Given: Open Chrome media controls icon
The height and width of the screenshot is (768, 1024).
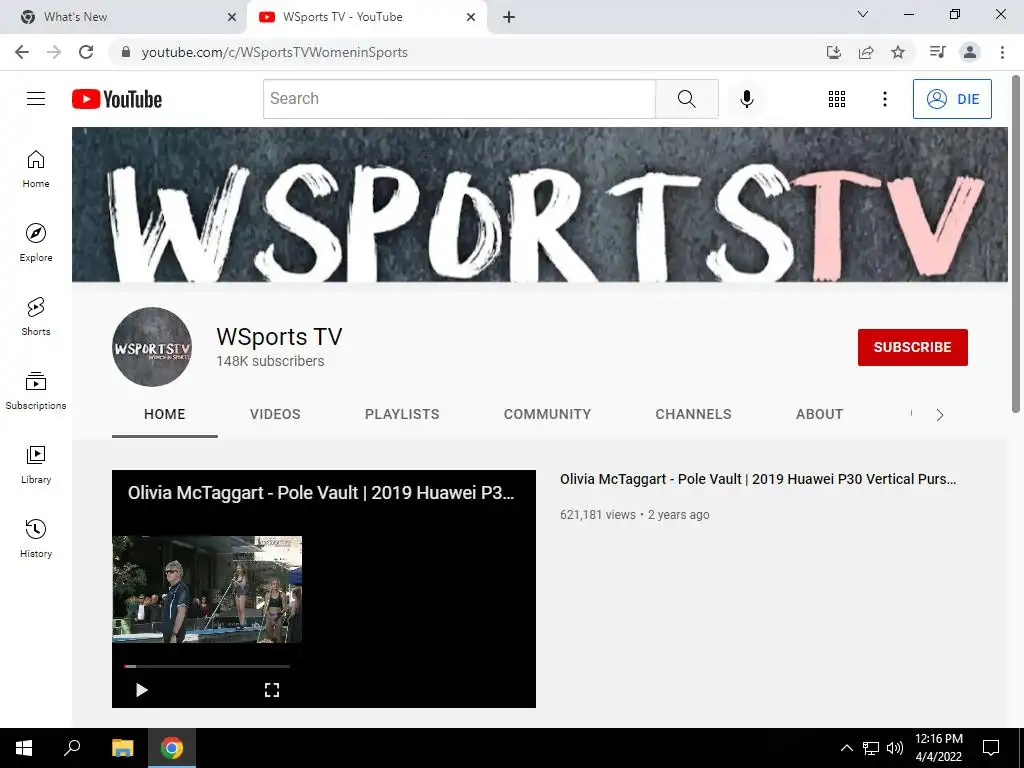Looking at the screenshot, I should point(937,52).
